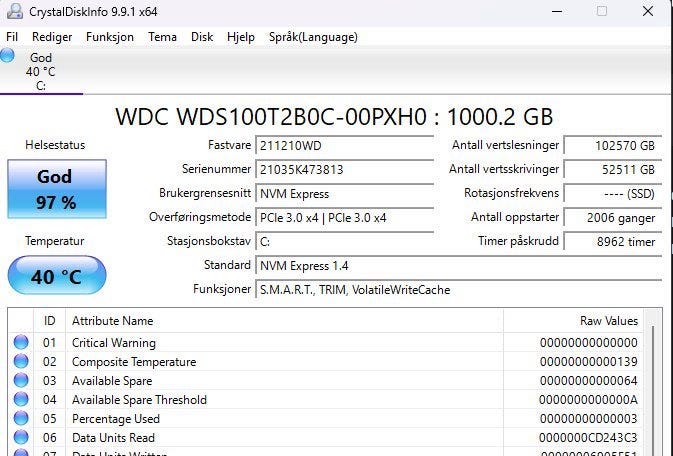The image size is (673, 456).
Task: Select the Composite Temperature attribute row
Action: tap(326, 362)
